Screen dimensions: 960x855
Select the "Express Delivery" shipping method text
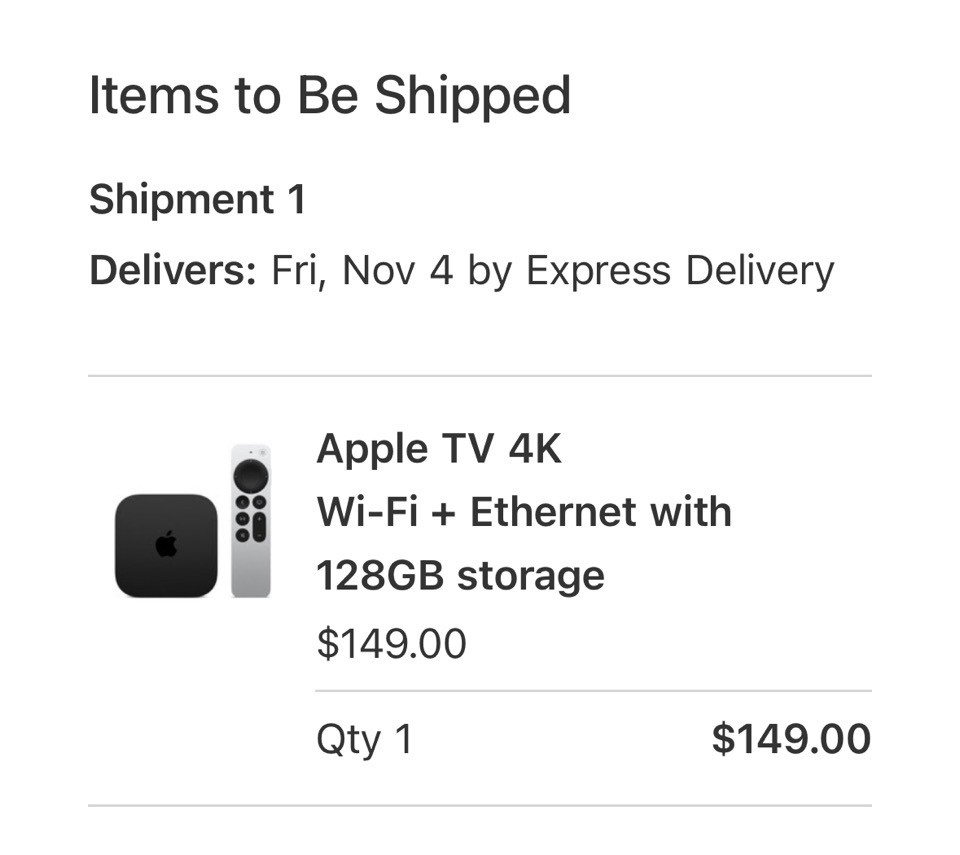tap(680, 271)
